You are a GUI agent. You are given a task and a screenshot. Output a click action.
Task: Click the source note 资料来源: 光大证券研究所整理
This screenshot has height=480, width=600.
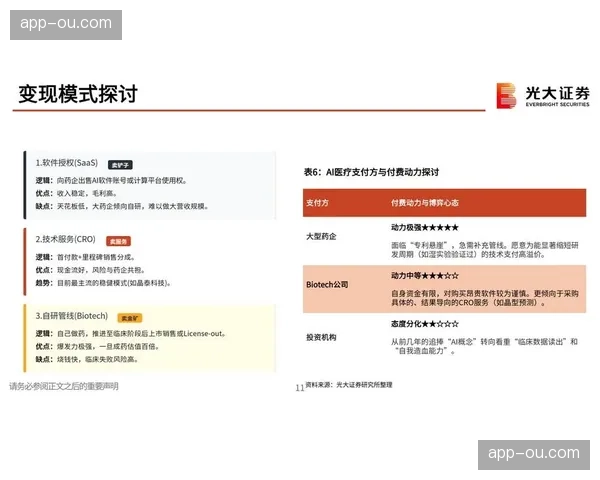click(x=349, y=385)
